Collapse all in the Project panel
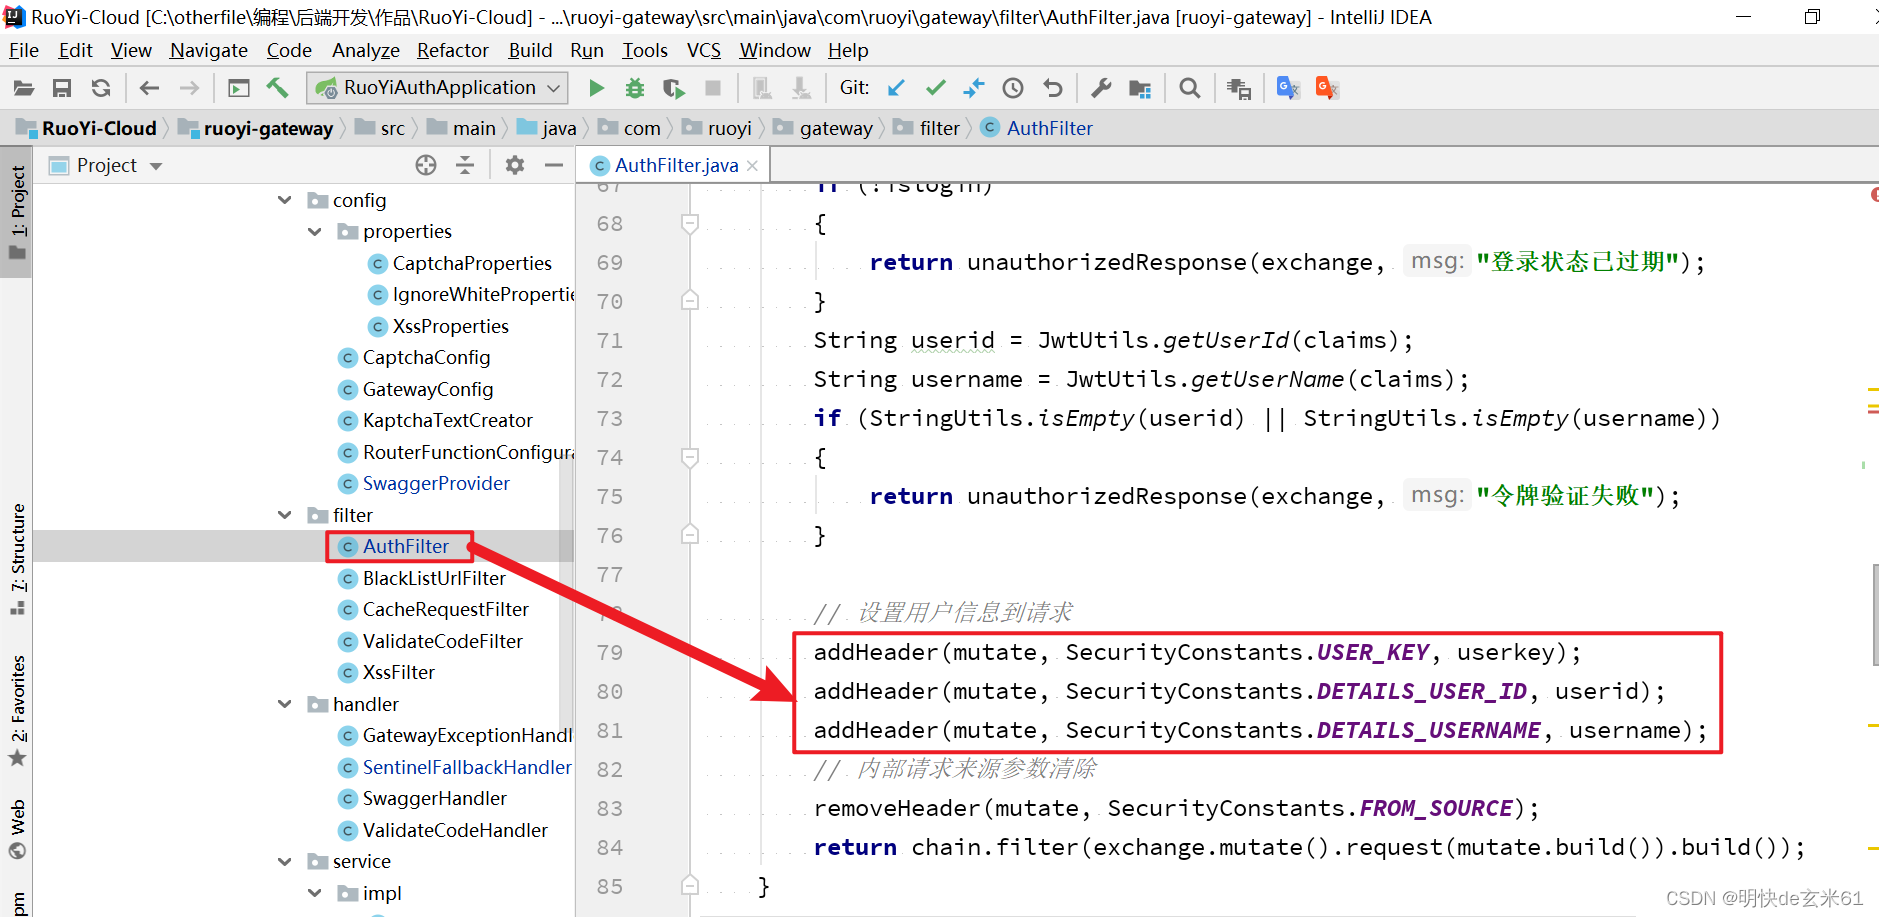Image resolution: width=1879 pixels, height=917 pixels. (465, 165)
